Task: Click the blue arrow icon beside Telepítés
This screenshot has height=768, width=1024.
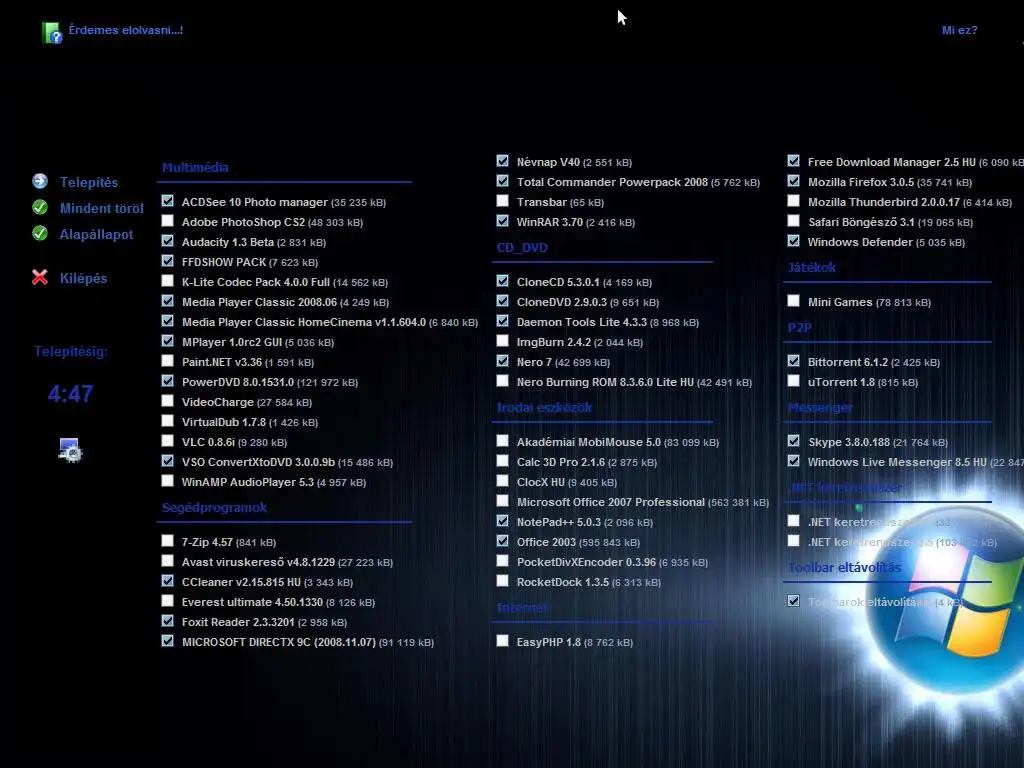Action: (x=40, y=181)
